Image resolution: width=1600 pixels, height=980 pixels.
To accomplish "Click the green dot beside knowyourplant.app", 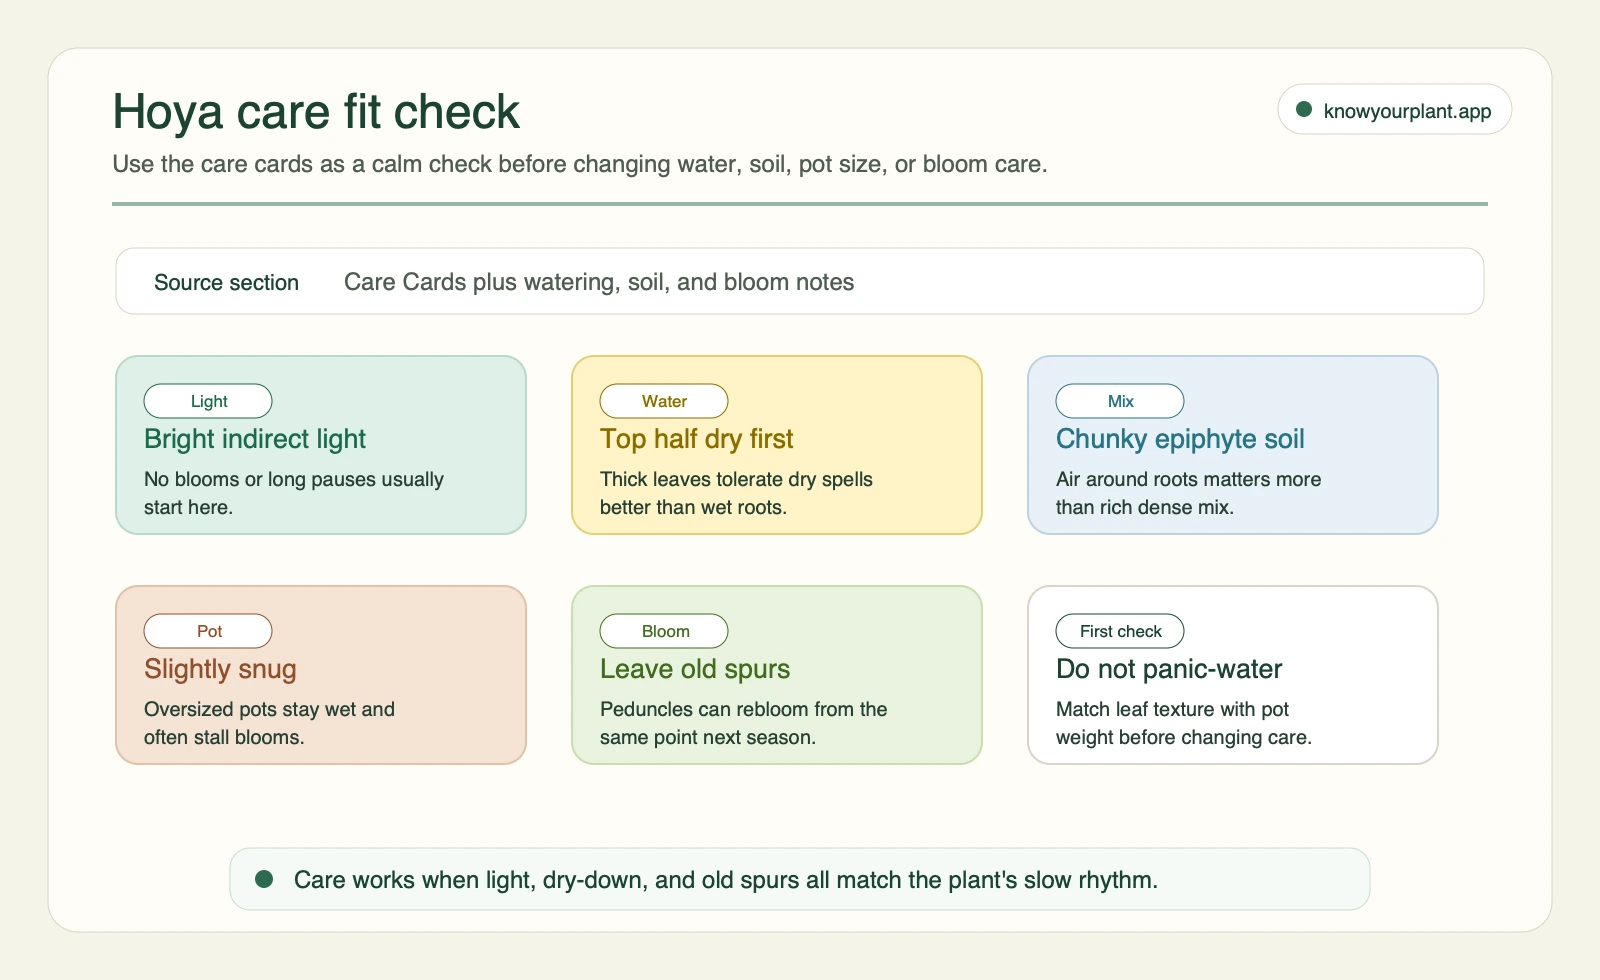I will tap(1304, 110).
